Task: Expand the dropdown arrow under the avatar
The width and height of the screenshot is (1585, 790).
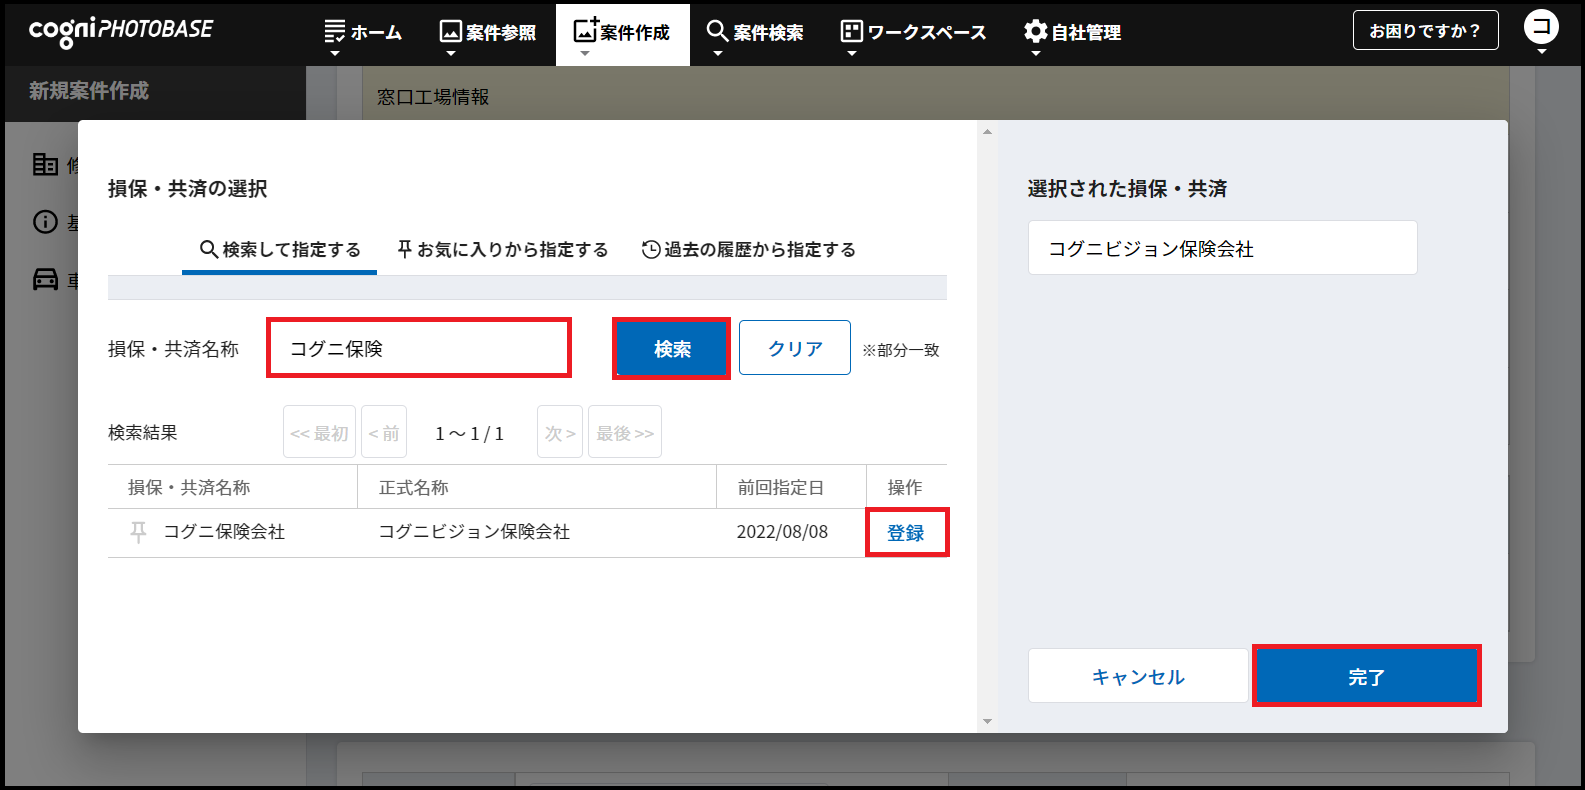Action: click(1541, 52)
